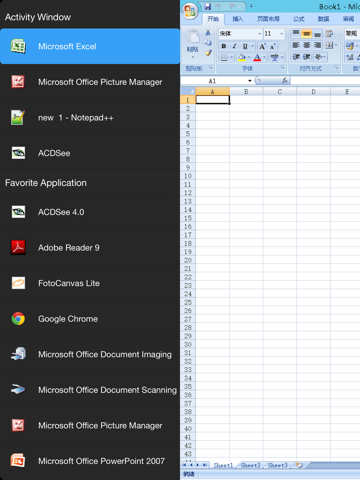Click the Redo arrow in Excel
Image resolution: width=360 pixels, height=480 pixels.
(232, 6)
